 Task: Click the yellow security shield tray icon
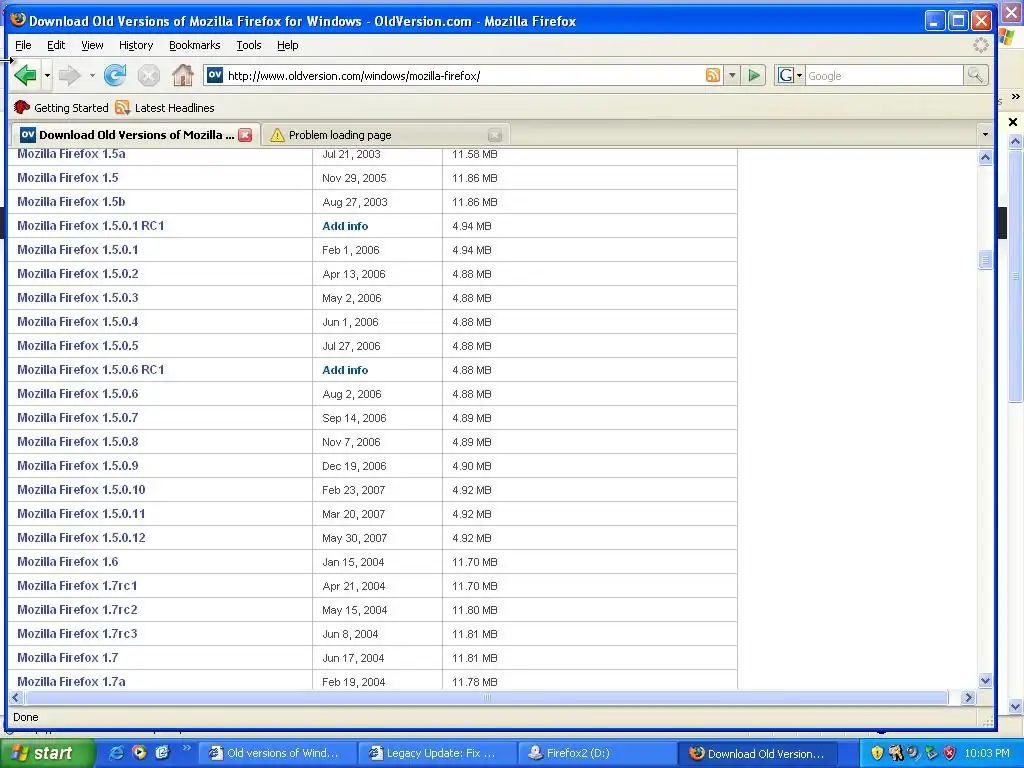877,753
